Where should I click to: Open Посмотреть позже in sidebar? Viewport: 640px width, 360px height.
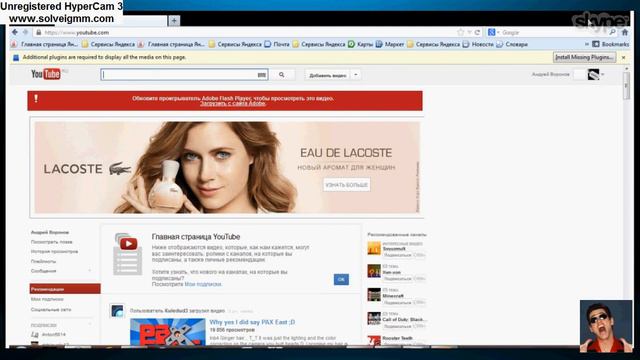51,242
